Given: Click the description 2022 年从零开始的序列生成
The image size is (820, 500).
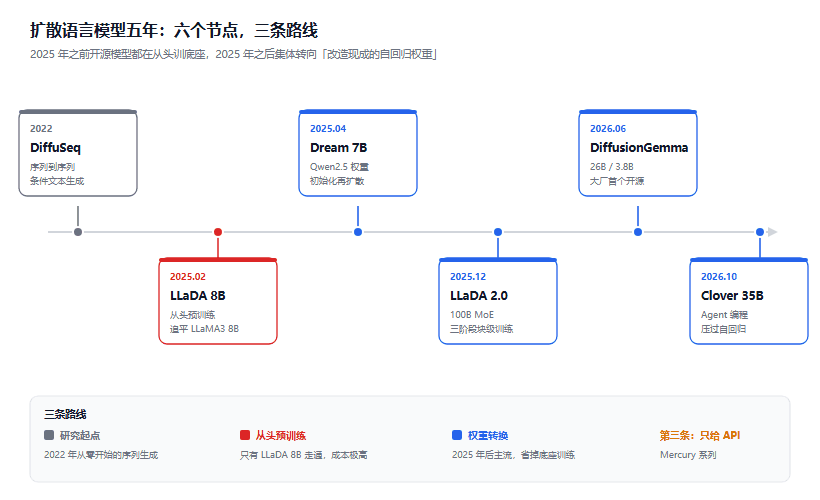Looking at the screenshot, I should coord(101,455).
